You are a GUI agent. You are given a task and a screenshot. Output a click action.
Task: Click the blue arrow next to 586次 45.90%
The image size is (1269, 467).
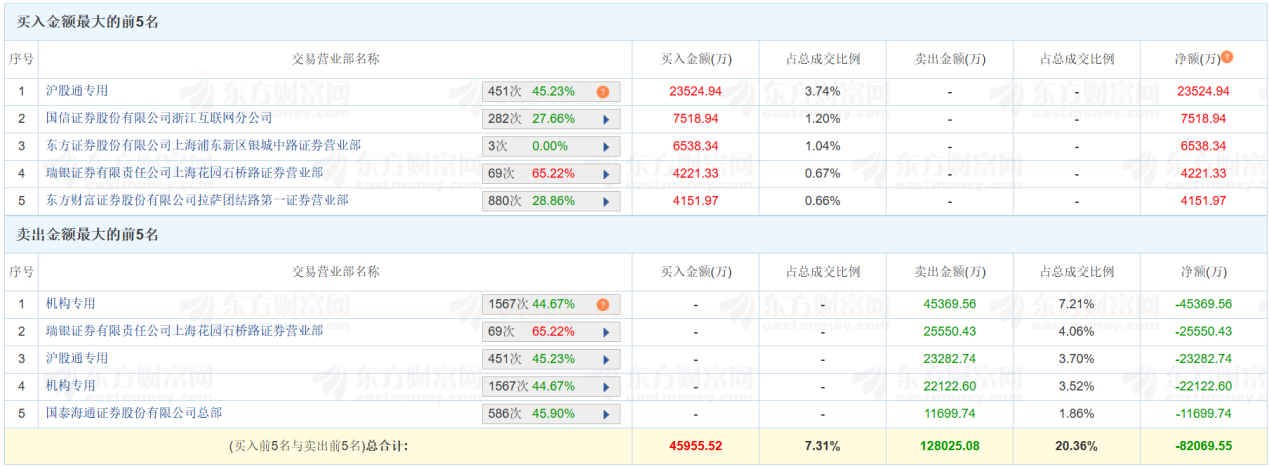[606, 413]
